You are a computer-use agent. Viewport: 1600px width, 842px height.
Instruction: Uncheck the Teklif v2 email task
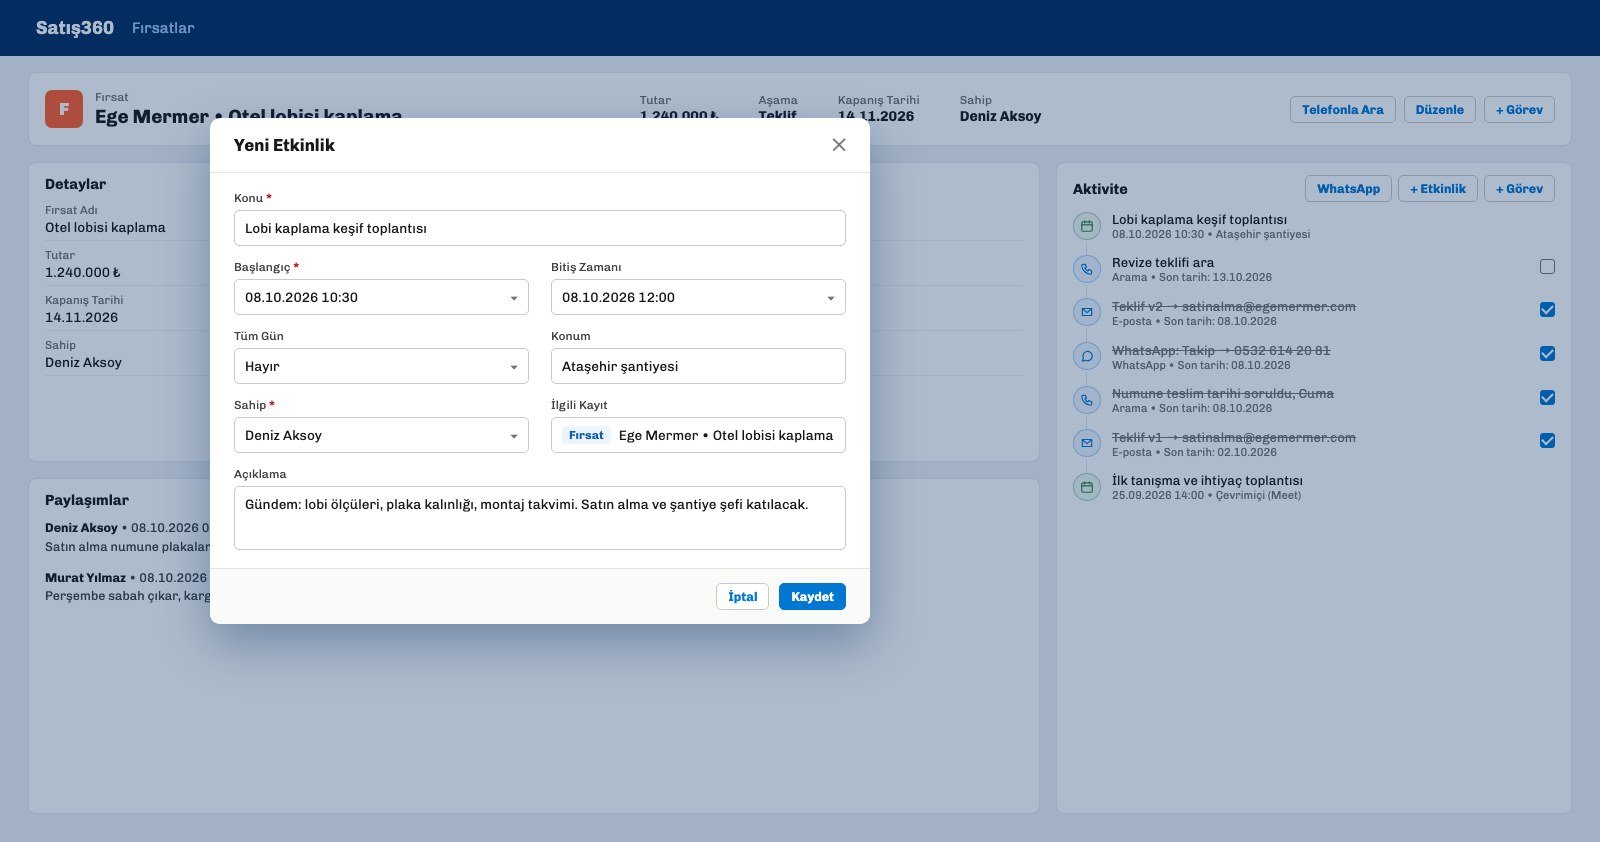1547,310
